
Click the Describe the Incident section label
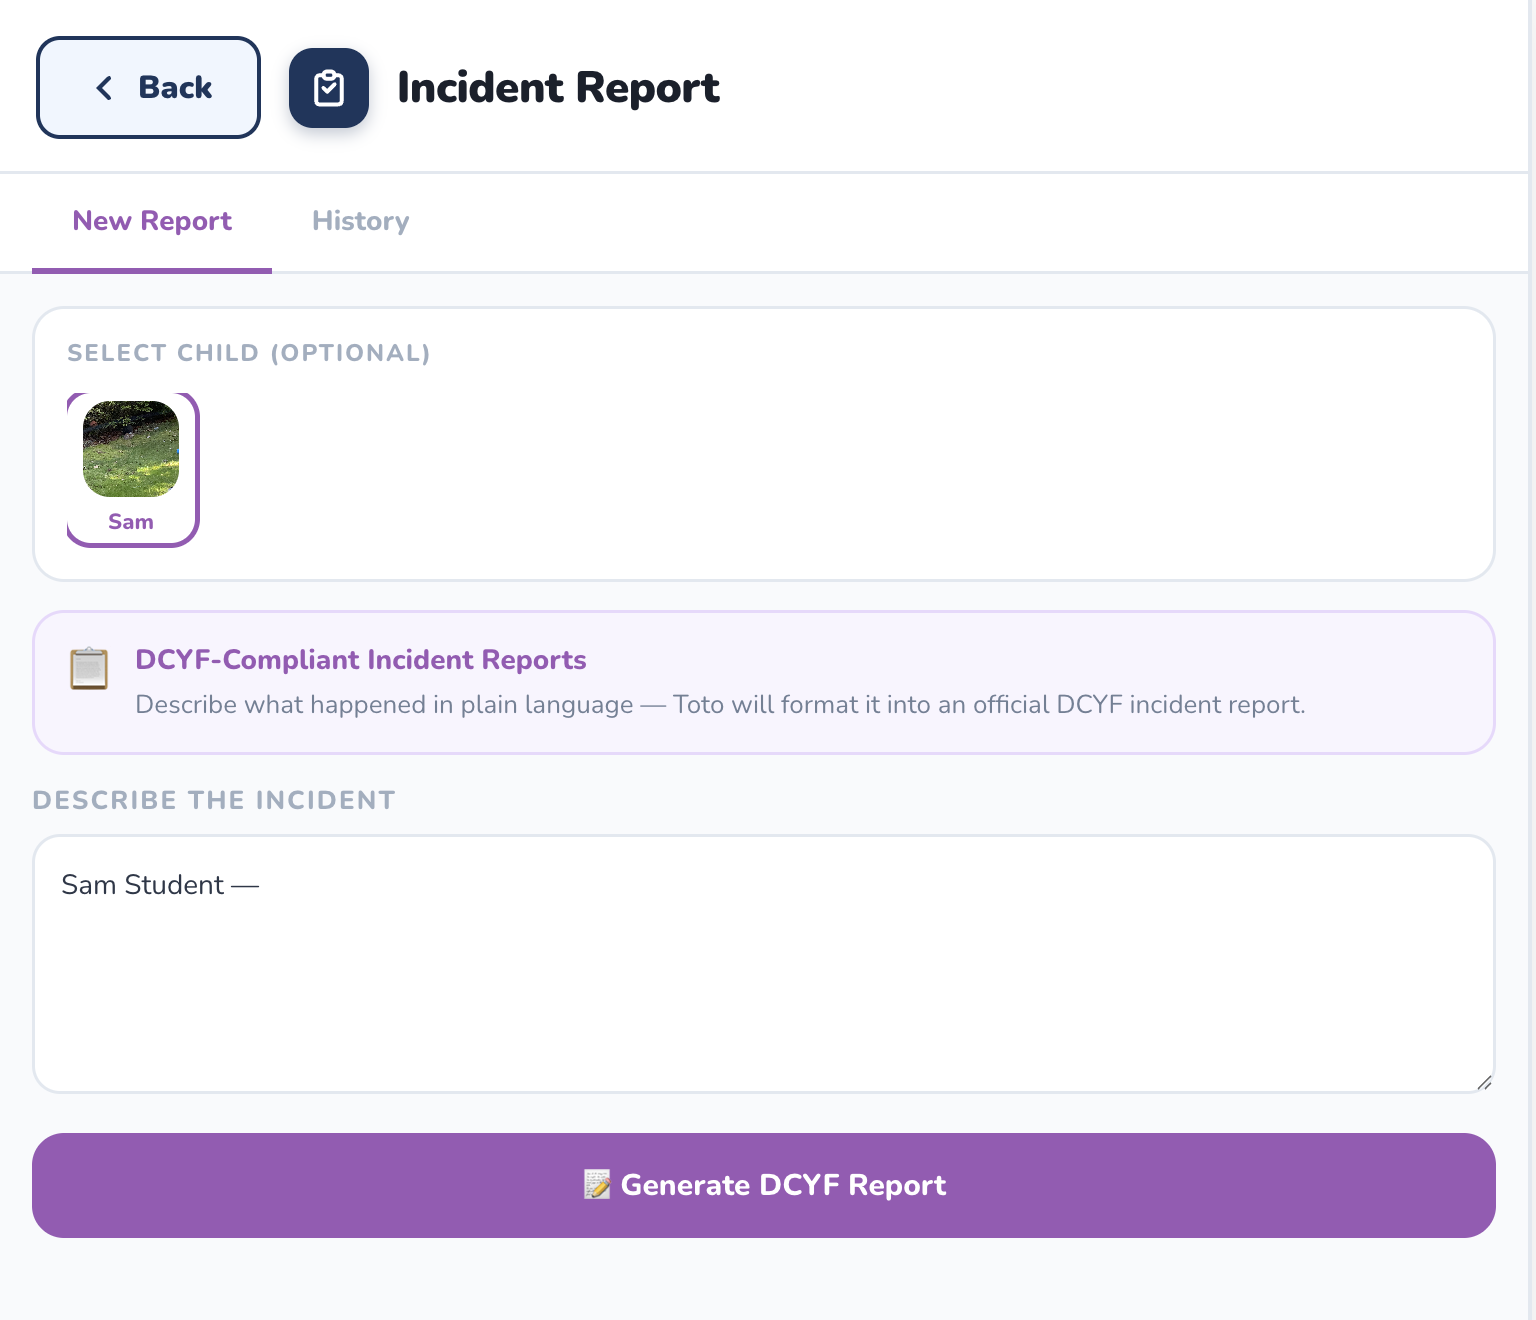(214, 800)
